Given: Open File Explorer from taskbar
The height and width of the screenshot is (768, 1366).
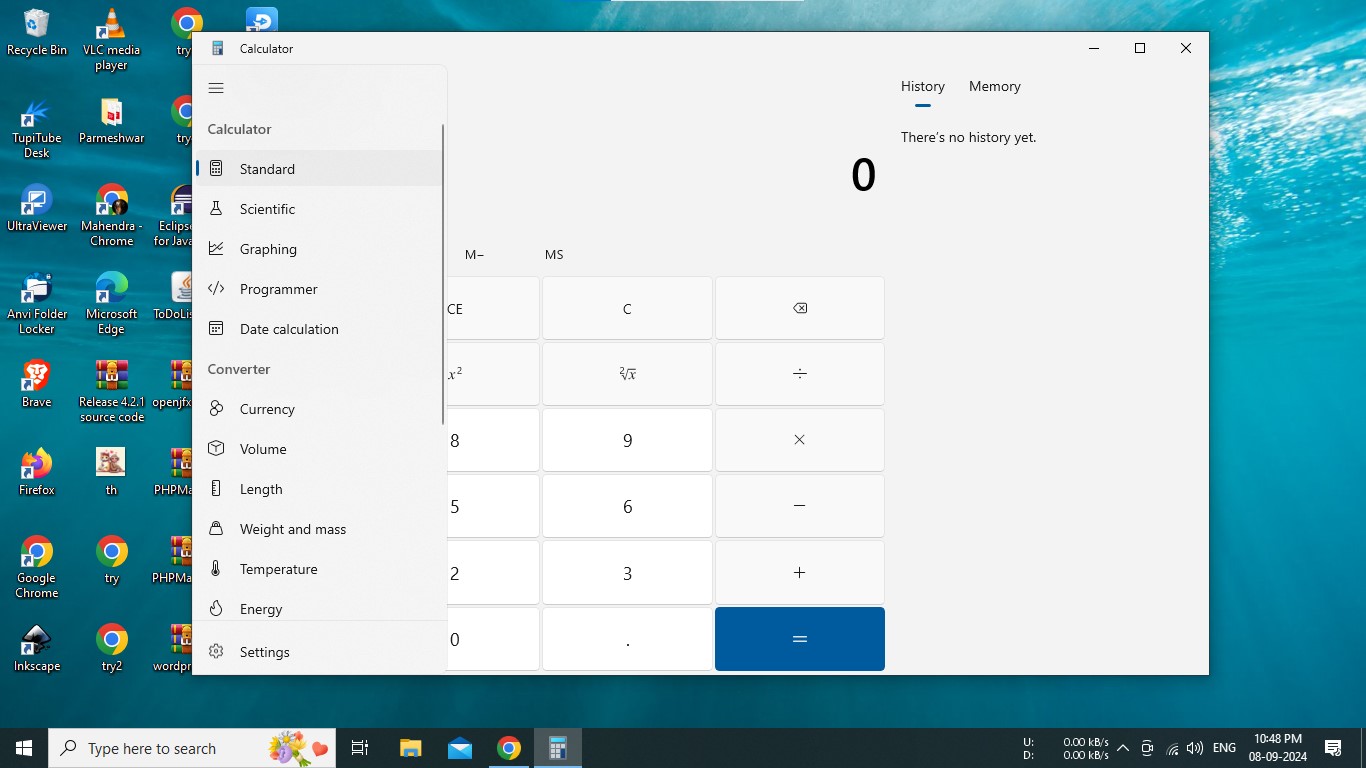Looking at the screenshot, I should [x=410, y=748].
